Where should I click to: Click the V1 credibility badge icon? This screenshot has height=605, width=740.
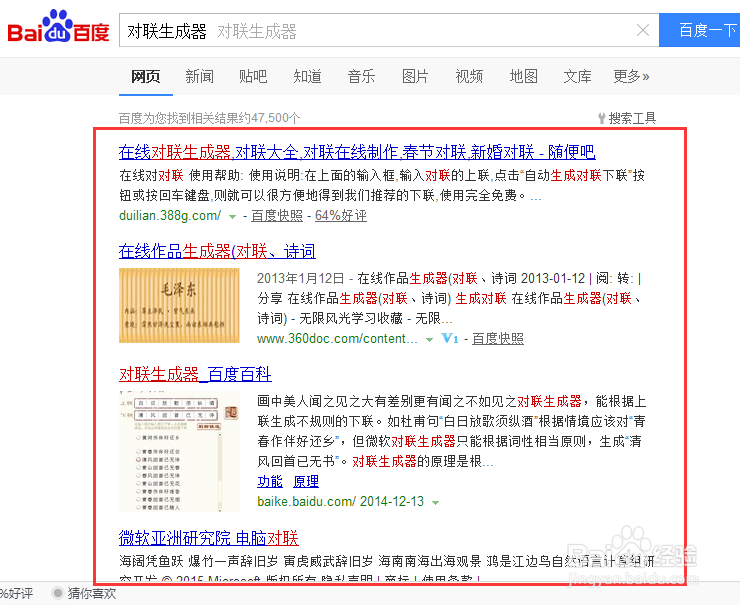450,338
